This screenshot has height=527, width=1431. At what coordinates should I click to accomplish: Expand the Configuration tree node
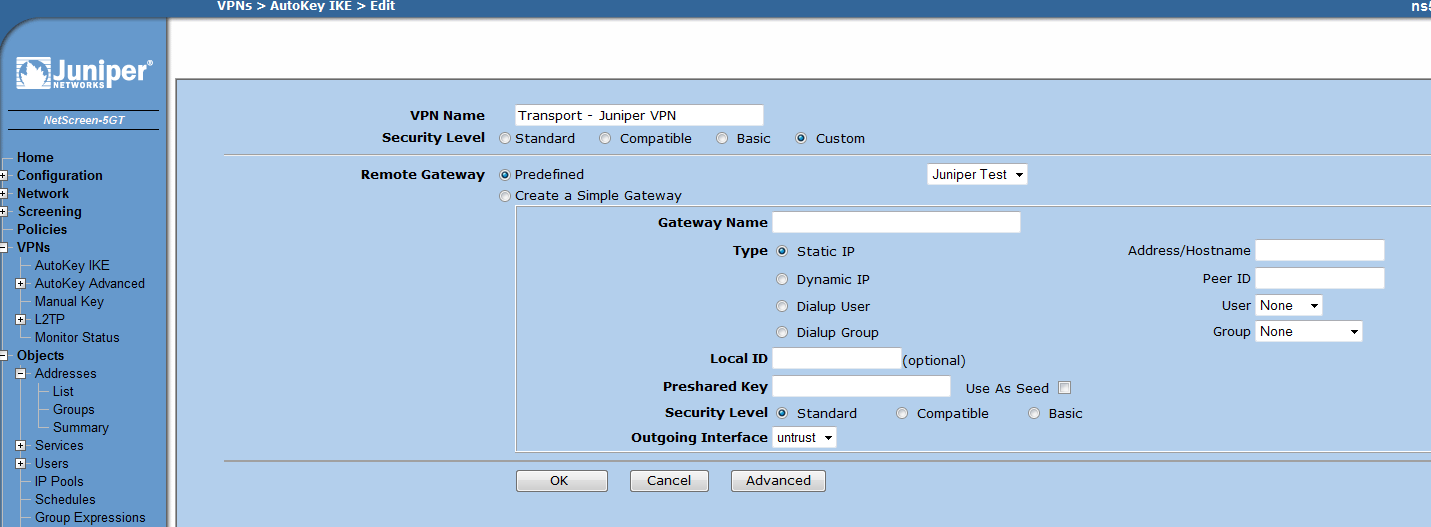[x=4, y=176]
